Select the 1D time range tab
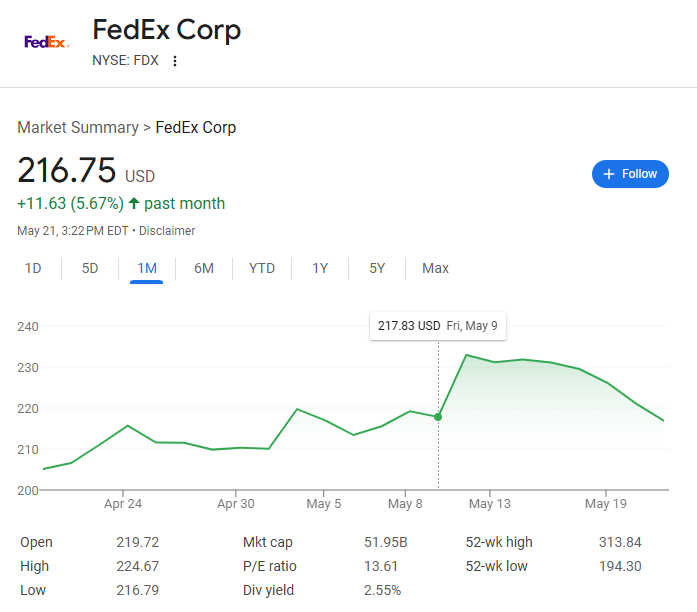 point(33,268)
